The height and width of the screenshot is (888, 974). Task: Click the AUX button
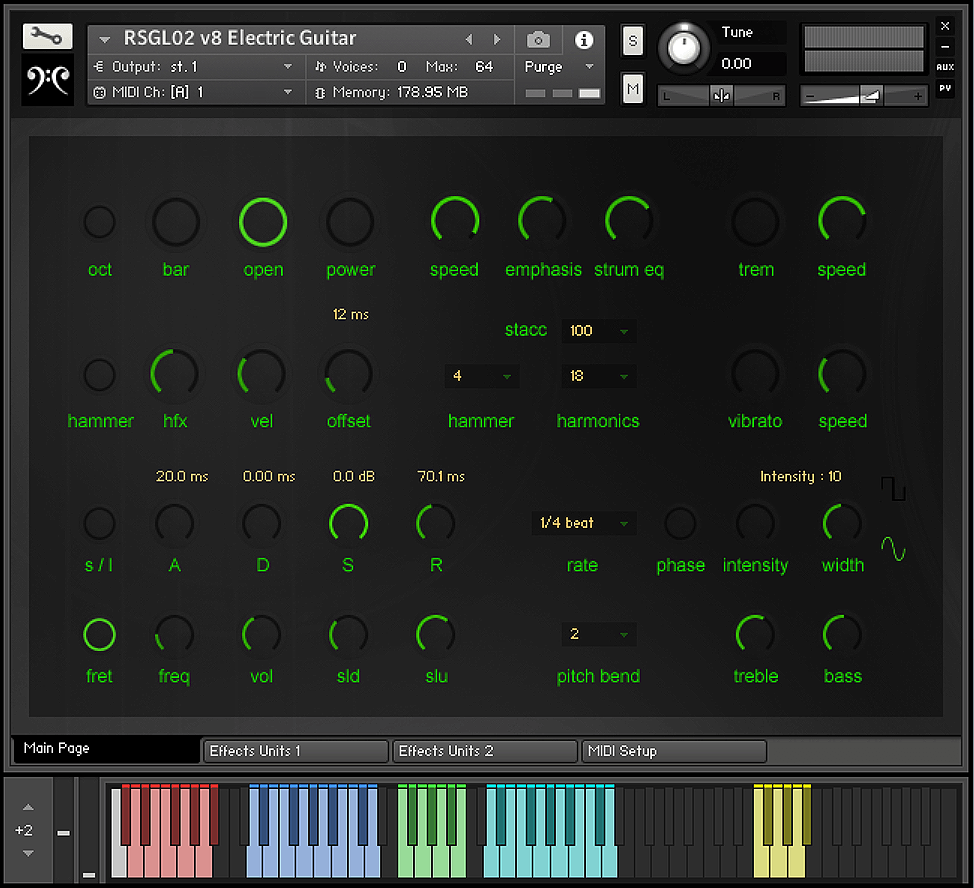click(945, 67)
